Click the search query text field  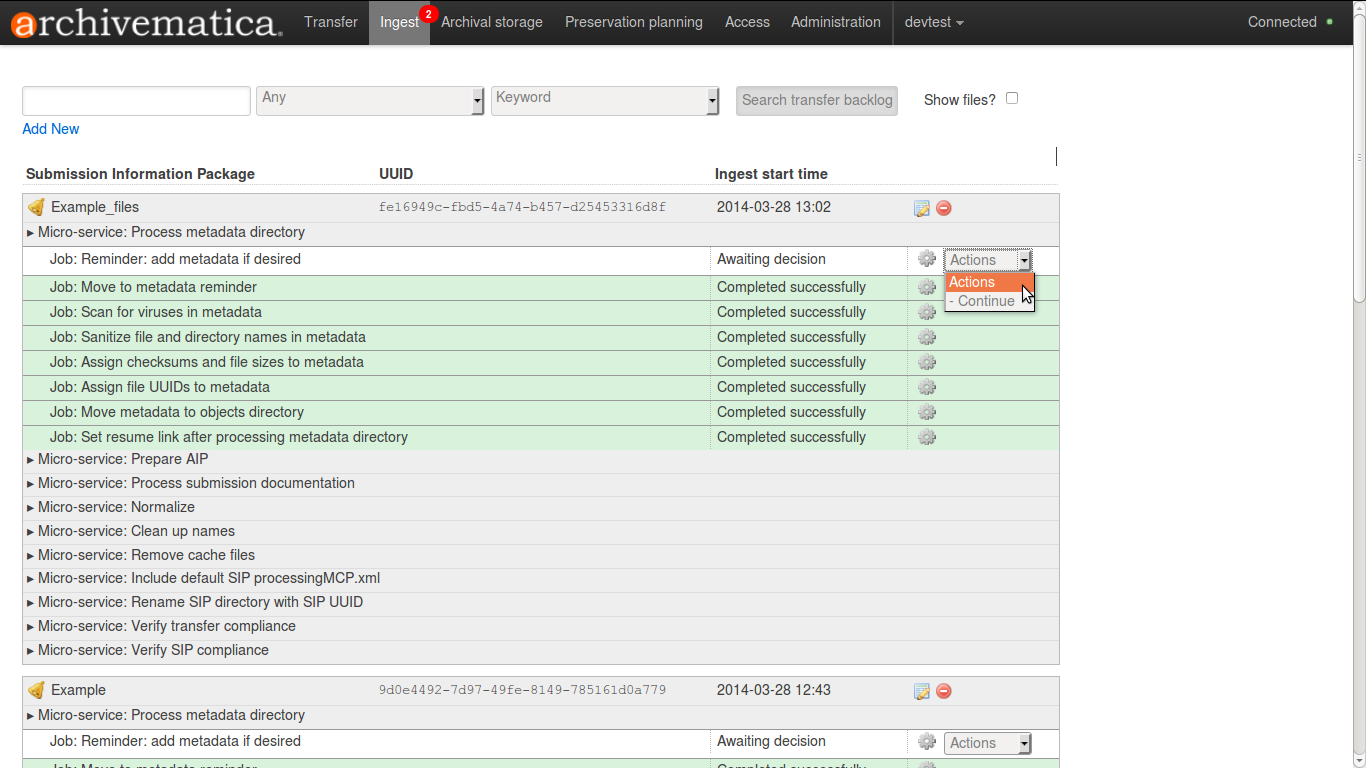coord(136,100)
